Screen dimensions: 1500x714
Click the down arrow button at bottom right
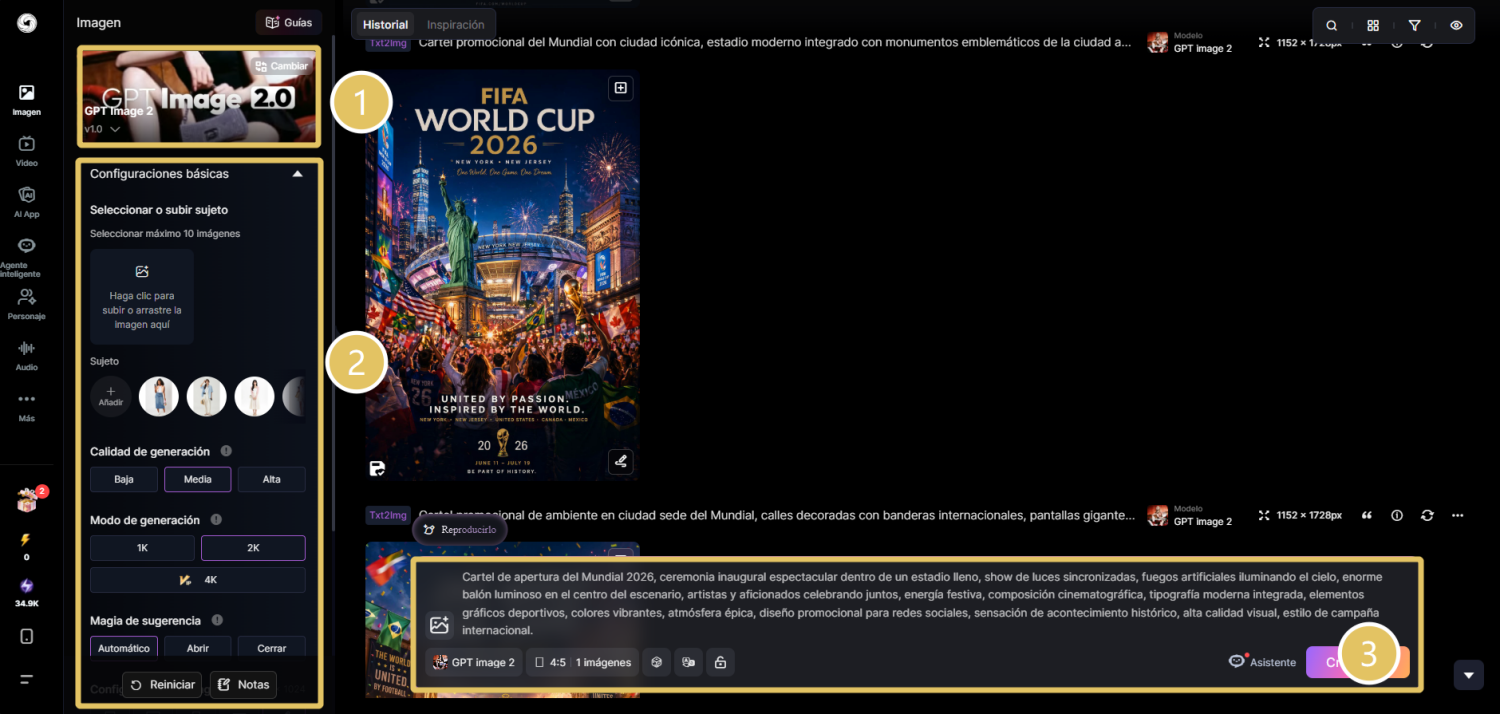click(x=1468, y=675)
